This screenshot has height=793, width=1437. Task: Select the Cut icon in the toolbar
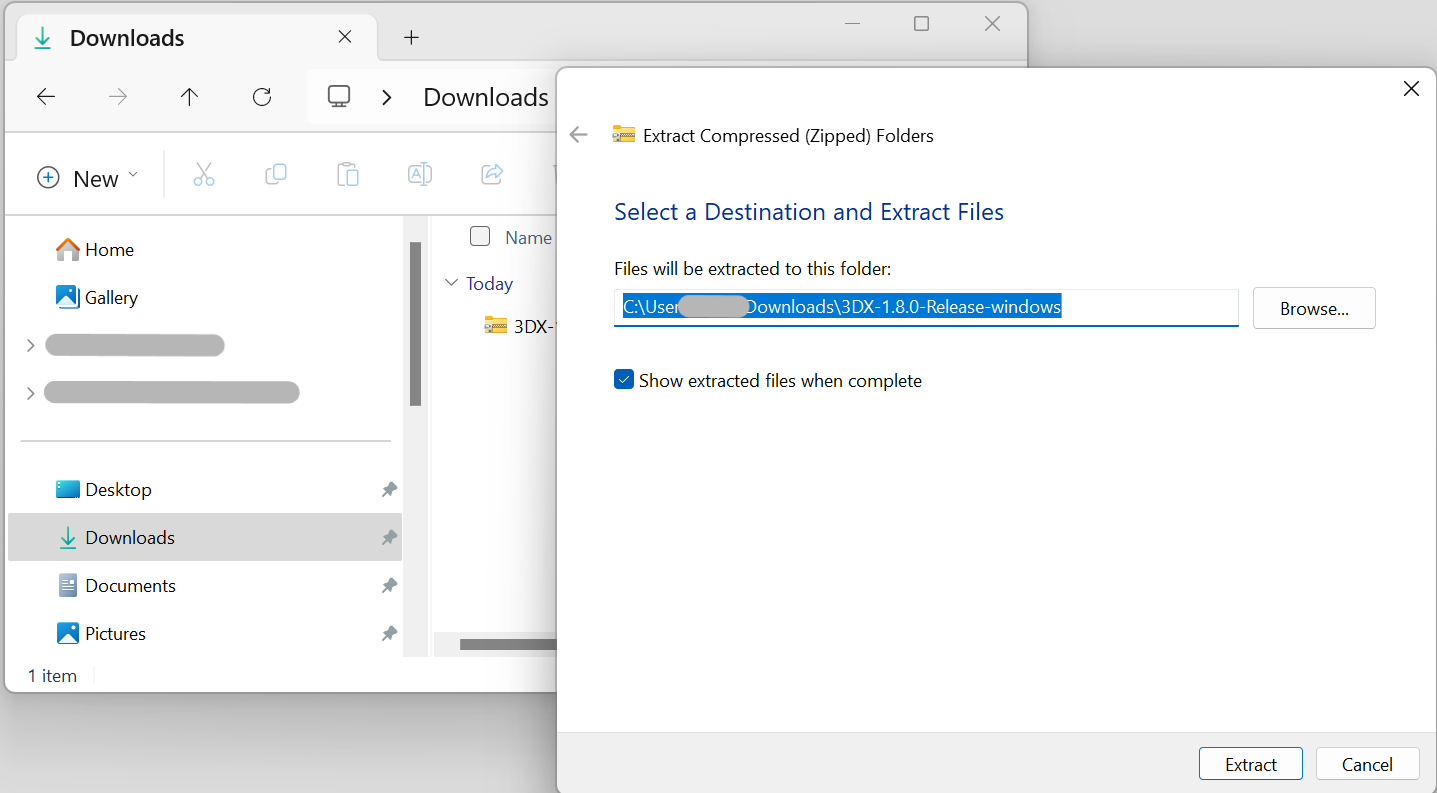[x=204, y=174]
